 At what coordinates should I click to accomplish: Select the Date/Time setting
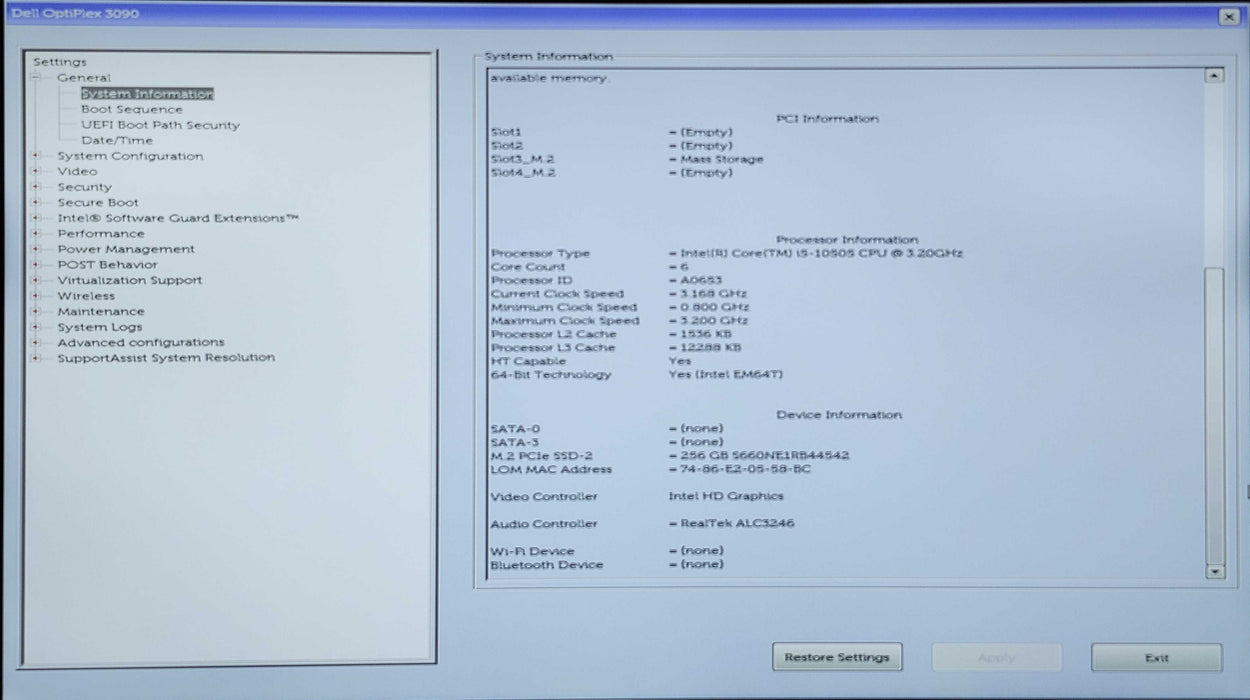tap(117, 141)
